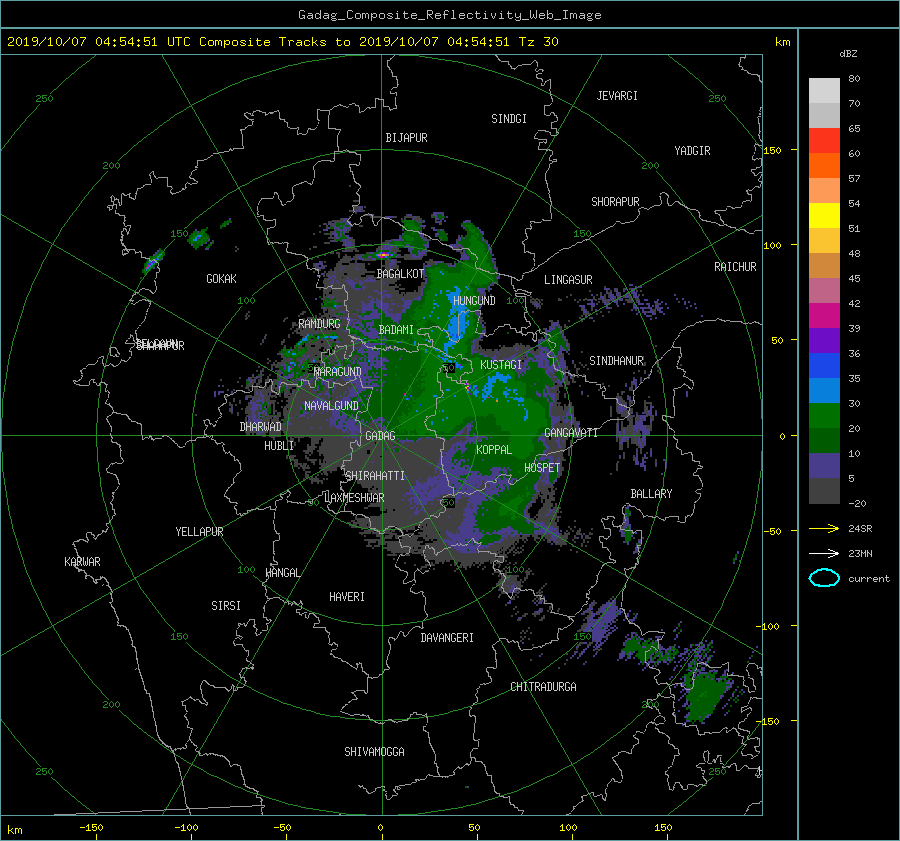Screen dimensions: 900x841
Task: Click the 'dBZ' legend unit heading
Action: 848,53
